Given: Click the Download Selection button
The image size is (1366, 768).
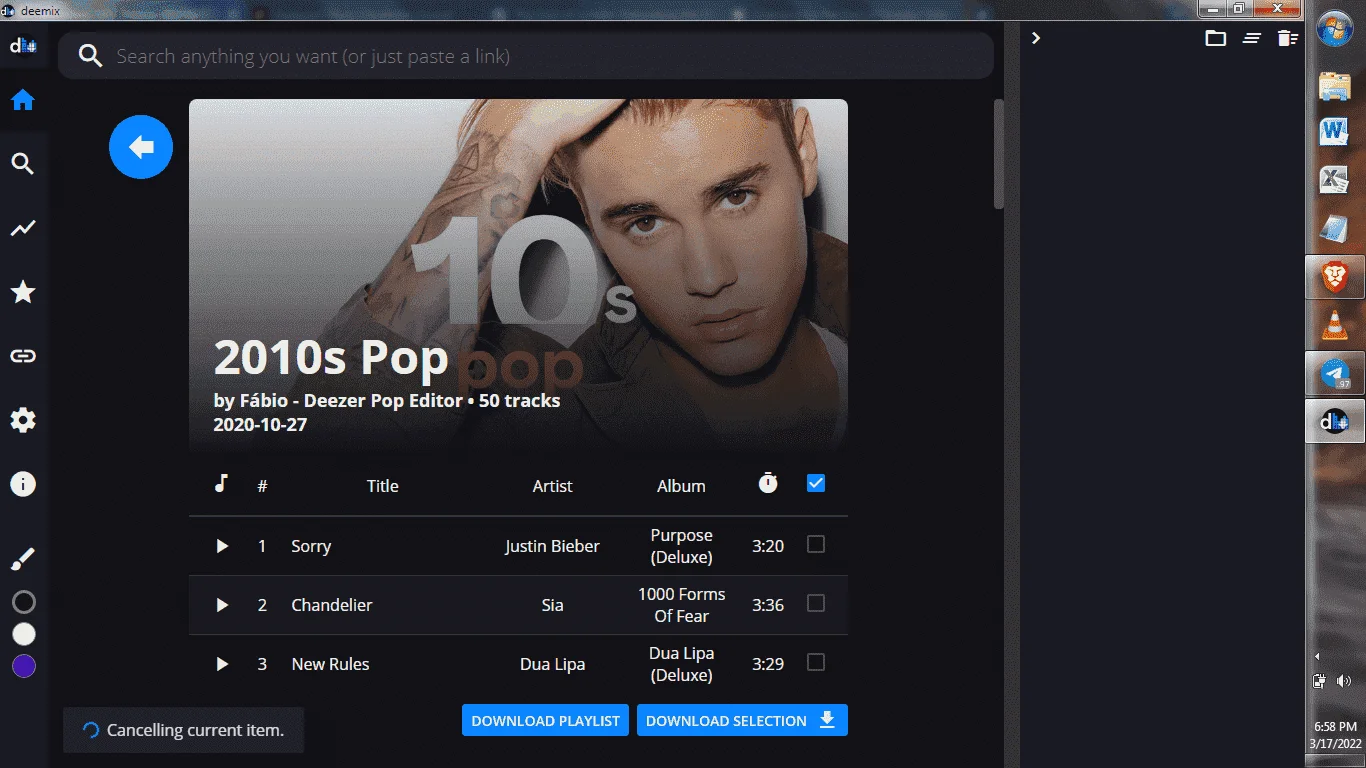Looking at the screenshot, I should click(742, 720).
